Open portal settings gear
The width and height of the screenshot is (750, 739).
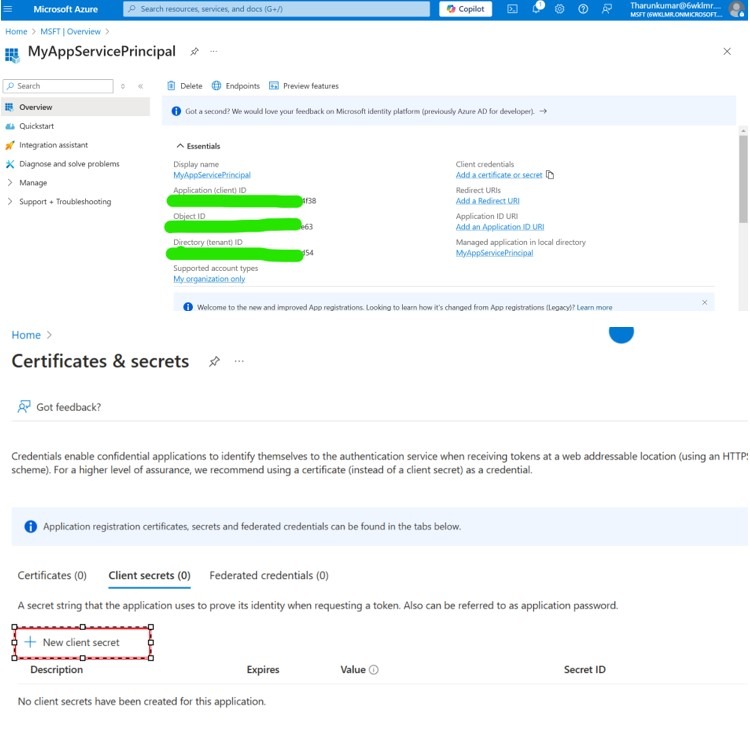559,9
